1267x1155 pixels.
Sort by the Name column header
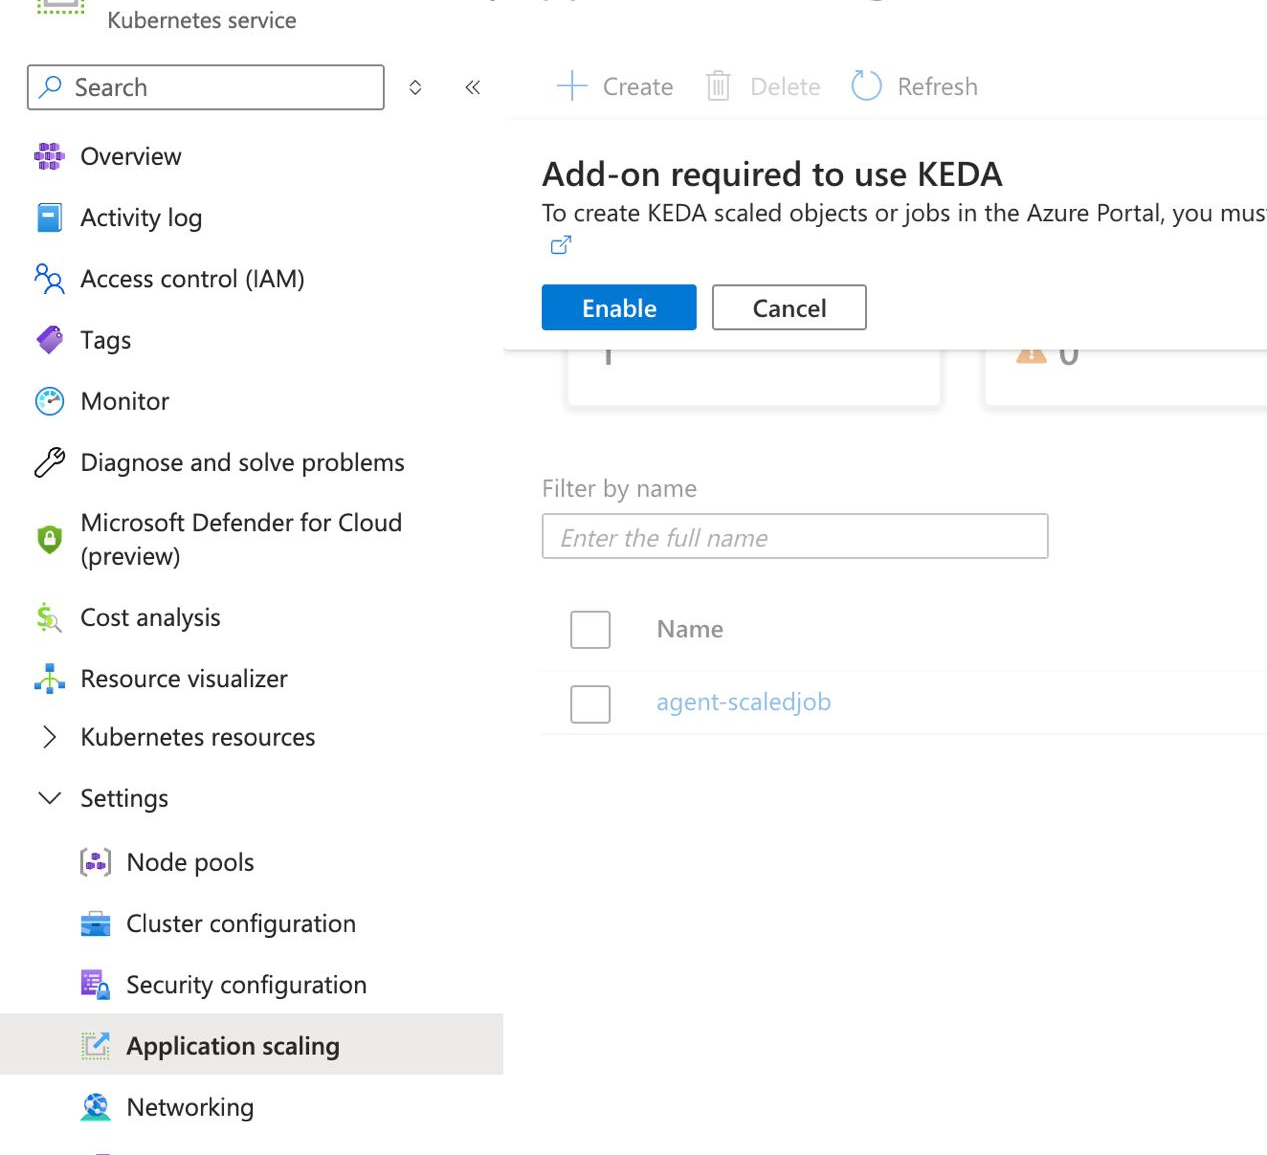690,629
